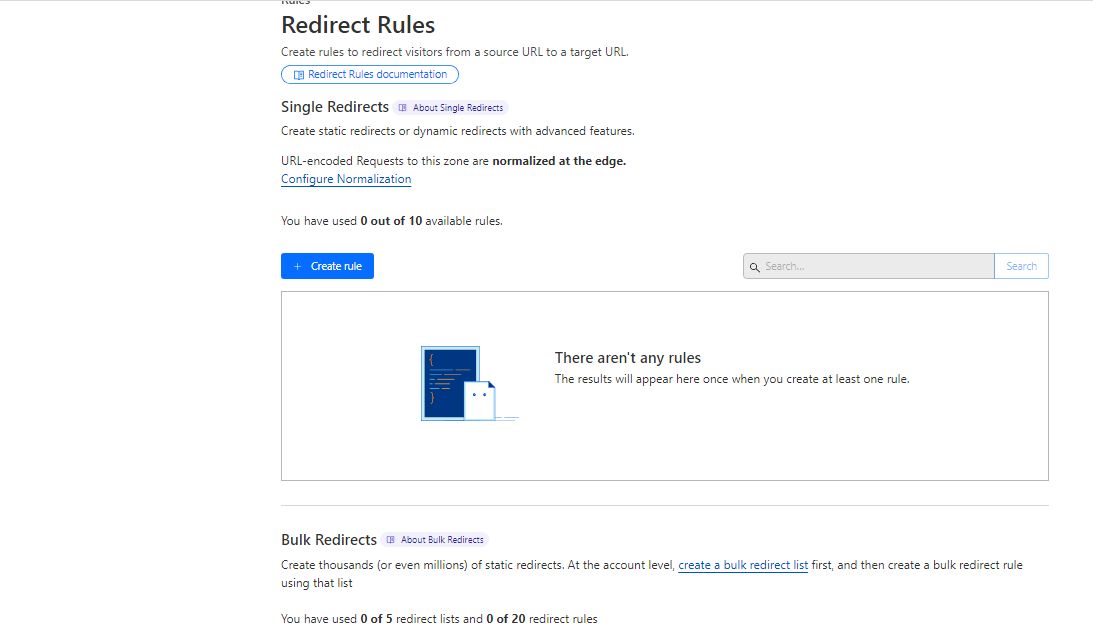1093x641 pixels.
Task: Open Configure Normalization link
Action: (346, 179)
